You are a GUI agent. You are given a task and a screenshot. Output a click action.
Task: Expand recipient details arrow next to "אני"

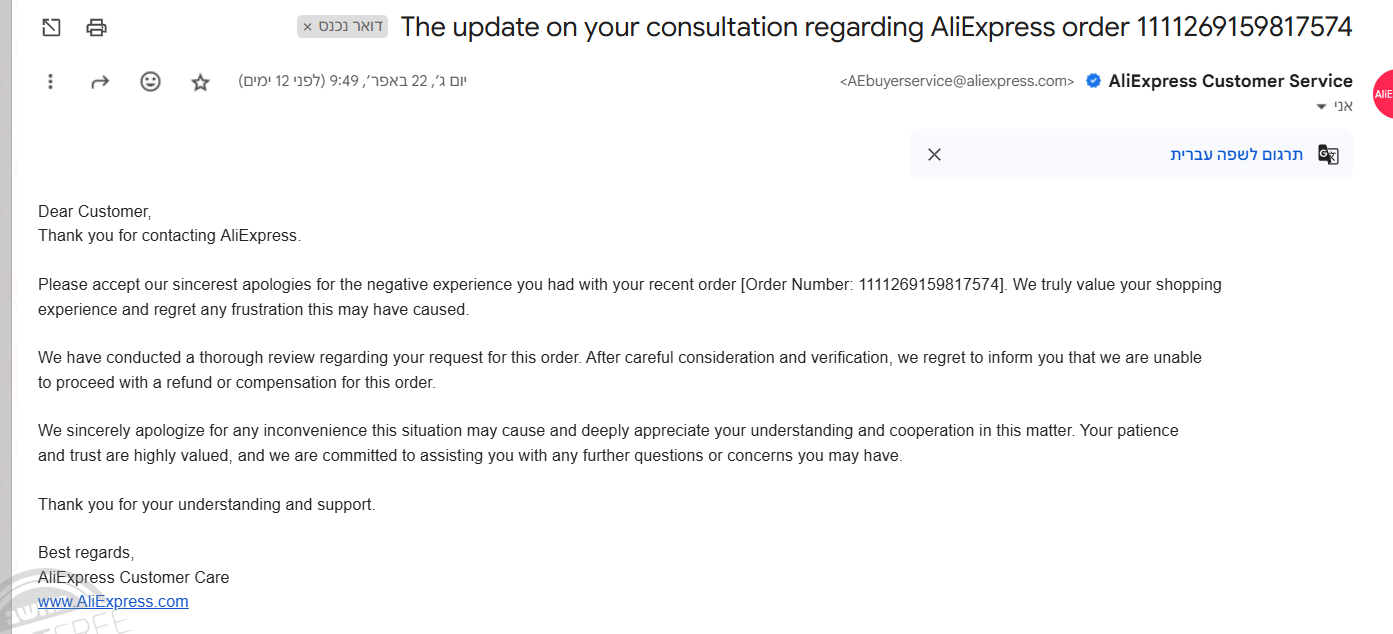(x=1321, y=107)
